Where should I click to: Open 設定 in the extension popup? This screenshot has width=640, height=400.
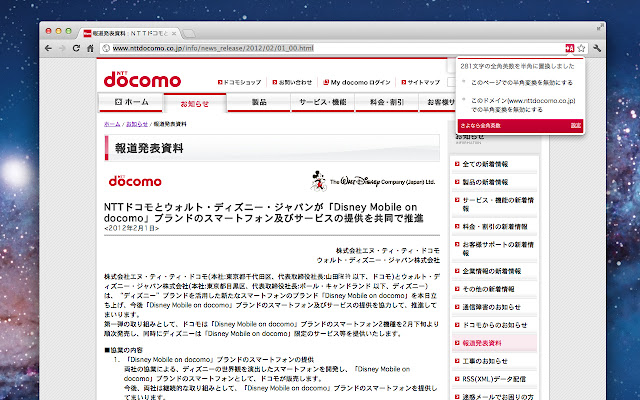[576, 126]
